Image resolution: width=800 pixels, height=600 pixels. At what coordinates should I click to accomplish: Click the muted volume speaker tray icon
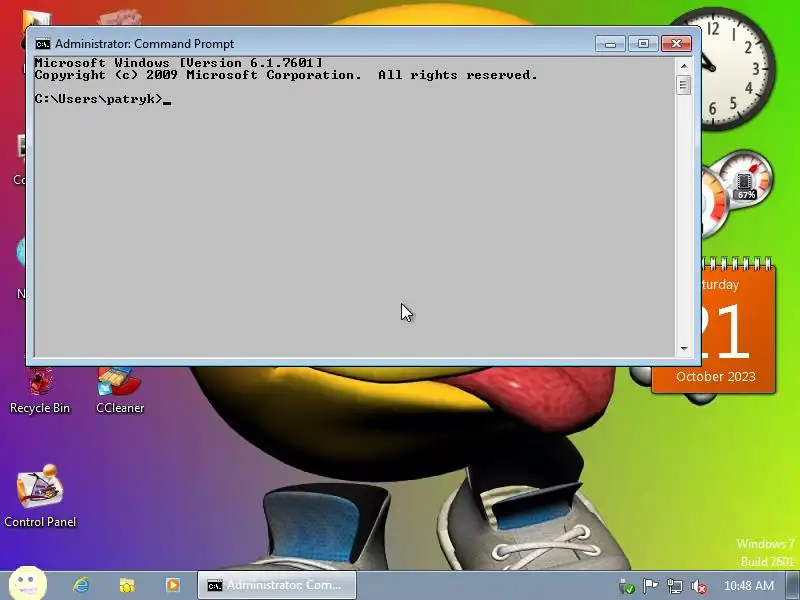tap(698, 587)
